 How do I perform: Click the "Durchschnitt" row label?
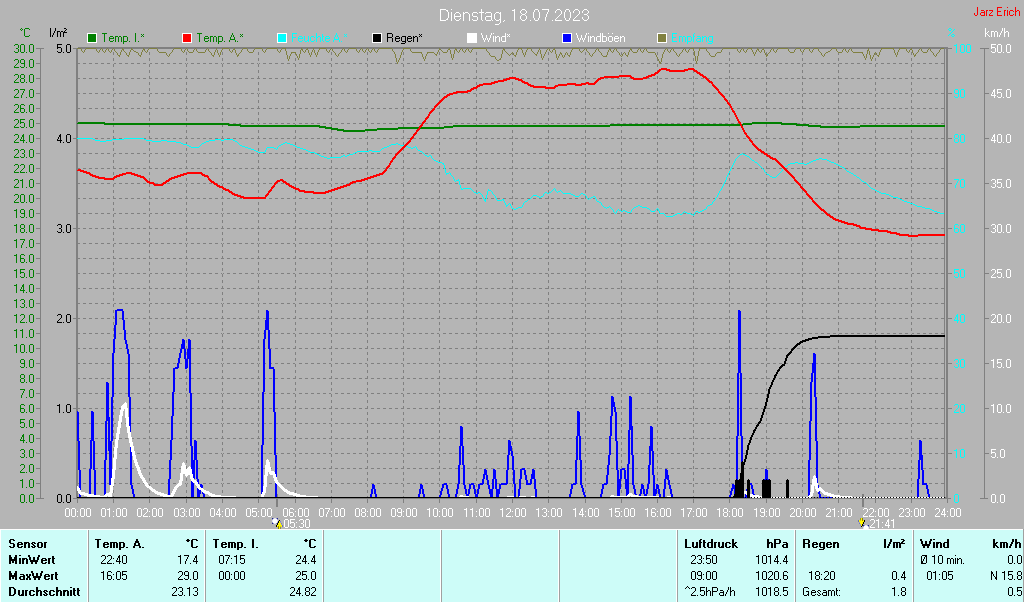[44, 592]
